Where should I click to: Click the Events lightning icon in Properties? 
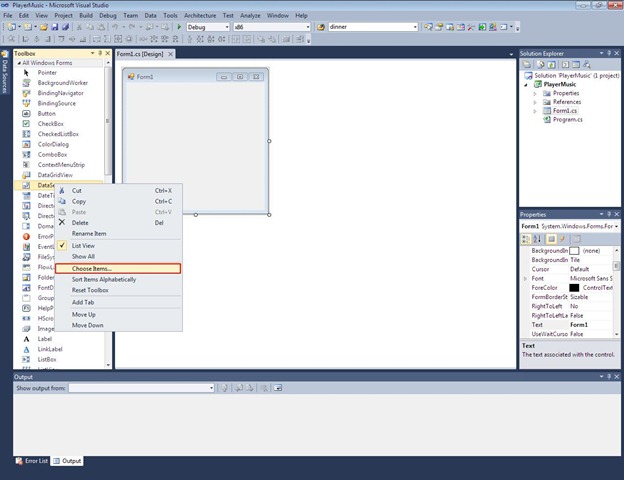tap(561, 238)
